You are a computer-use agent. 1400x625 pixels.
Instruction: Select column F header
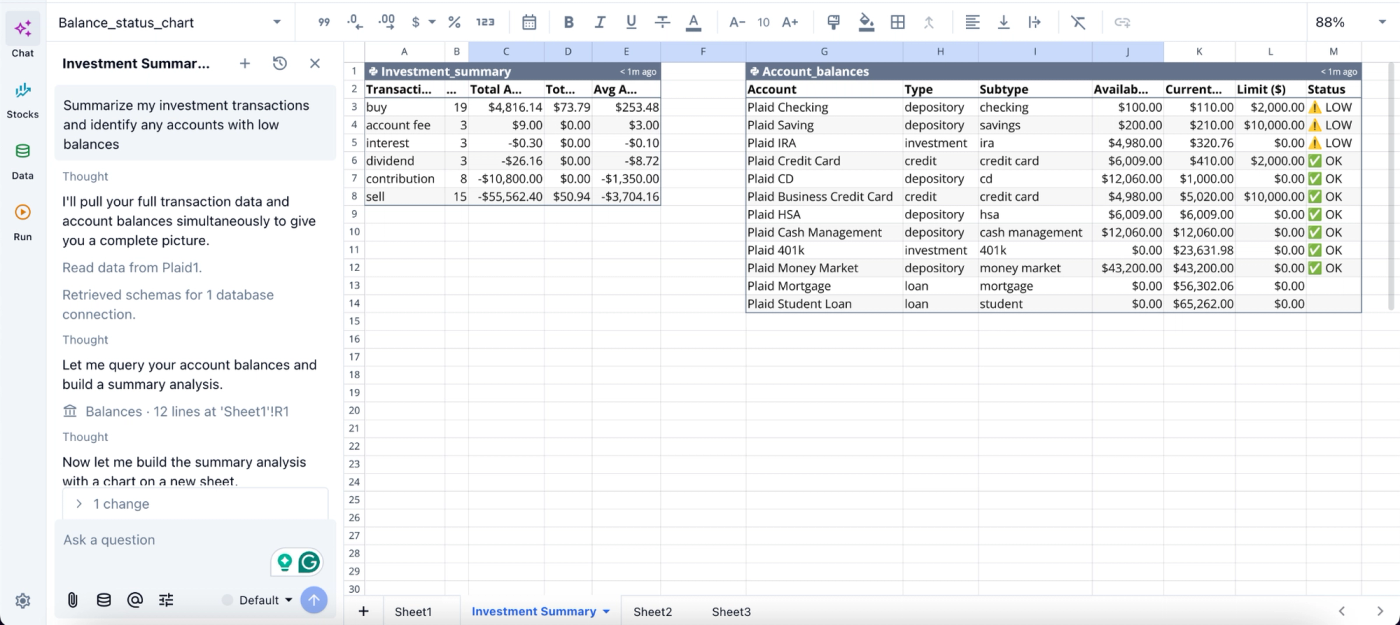[703, 51]
